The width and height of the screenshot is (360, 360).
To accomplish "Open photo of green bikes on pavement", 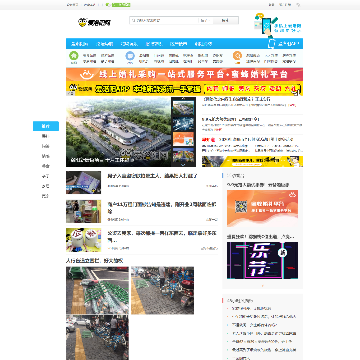I will 97,290.
